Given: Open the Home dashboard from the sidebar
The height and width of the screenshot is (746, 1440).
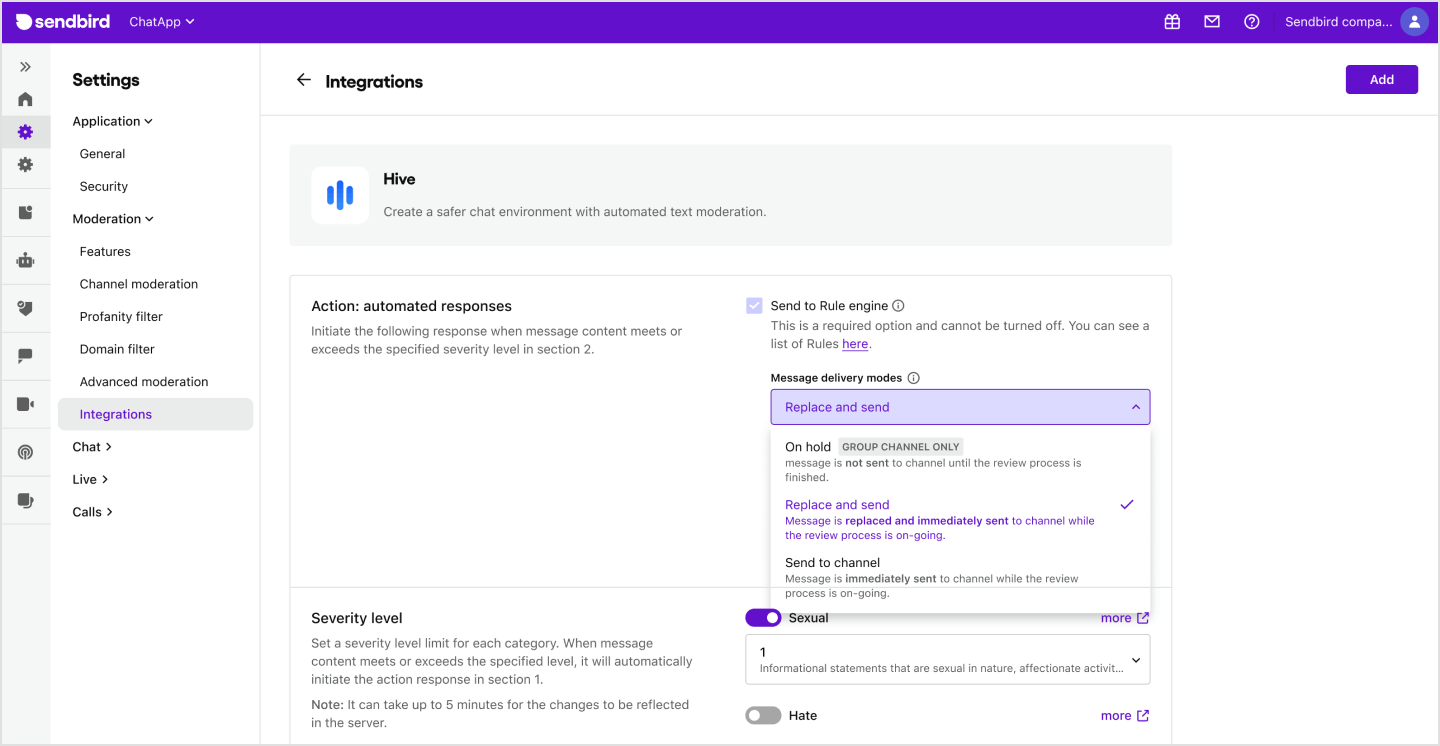Looking at the screenshot, I should 25,98.
